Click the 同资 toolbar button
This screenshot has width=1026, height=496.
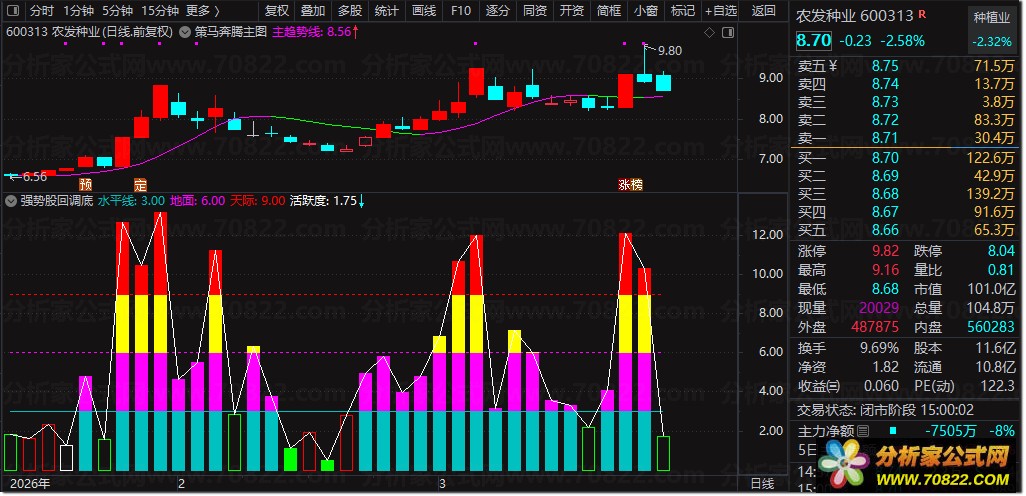click(x=535, y=10)
